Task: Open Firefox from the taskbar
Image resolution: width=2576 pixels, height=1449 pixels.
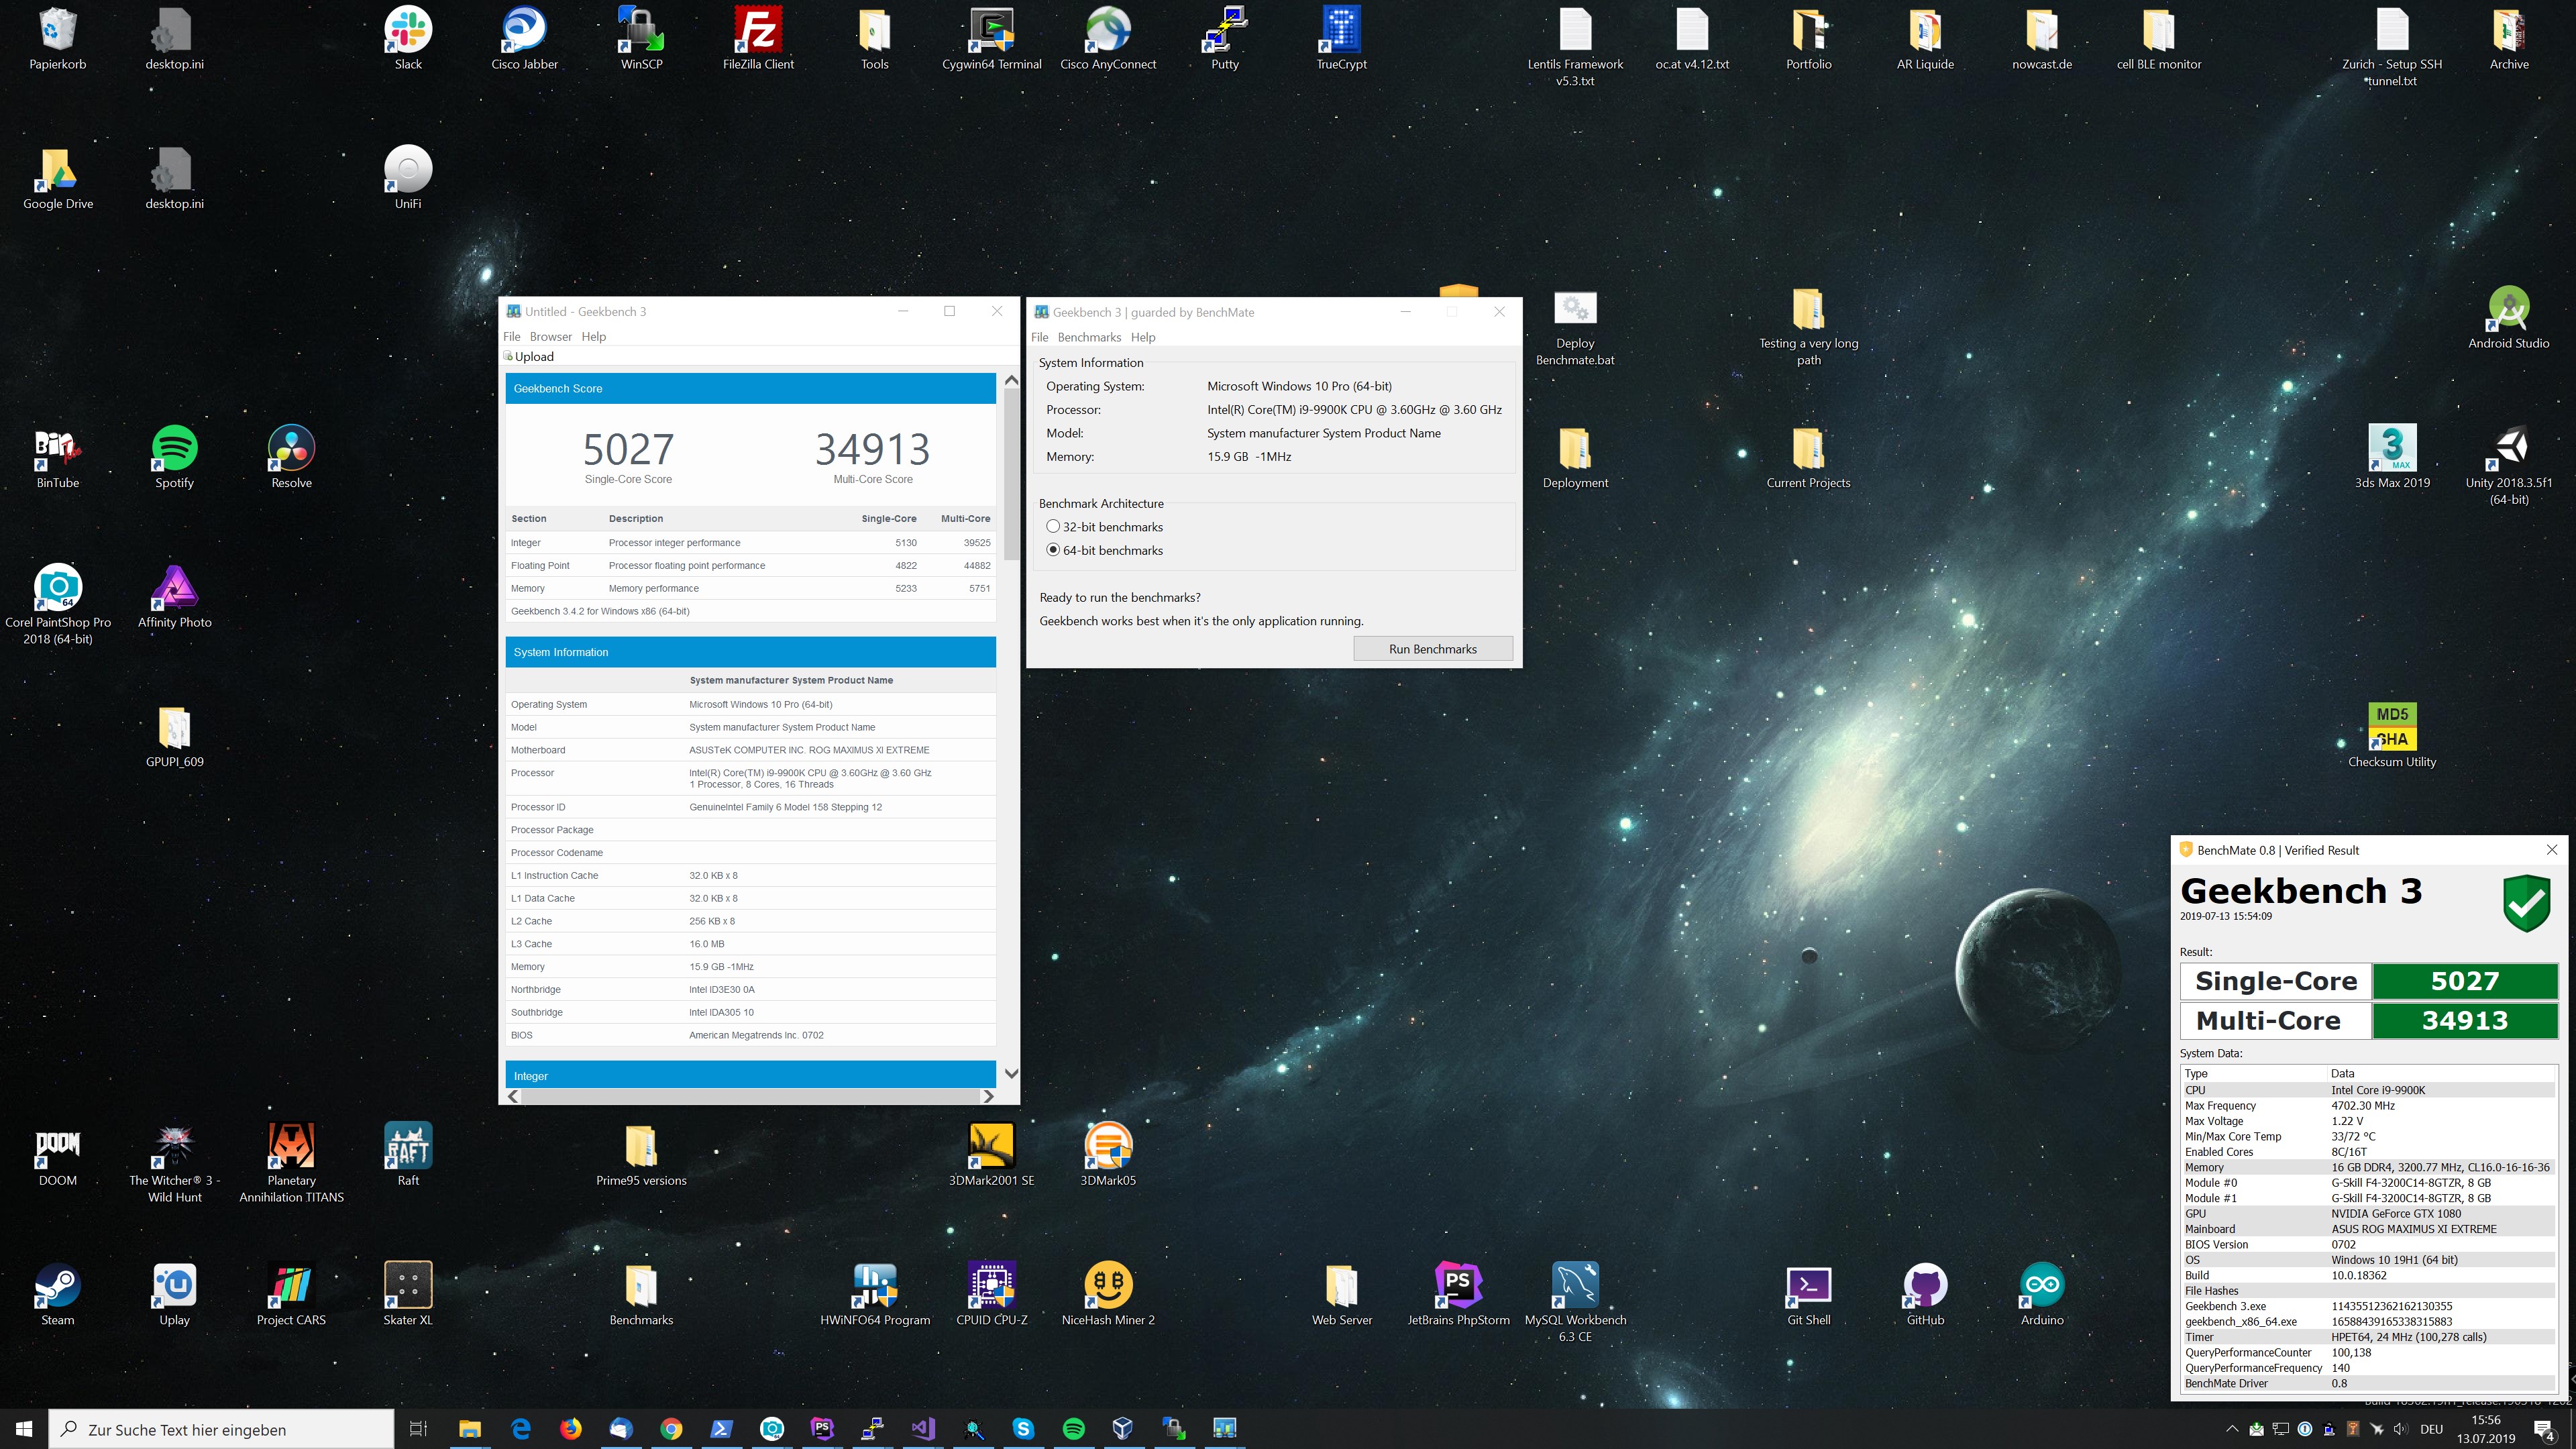Action: 570,1429
